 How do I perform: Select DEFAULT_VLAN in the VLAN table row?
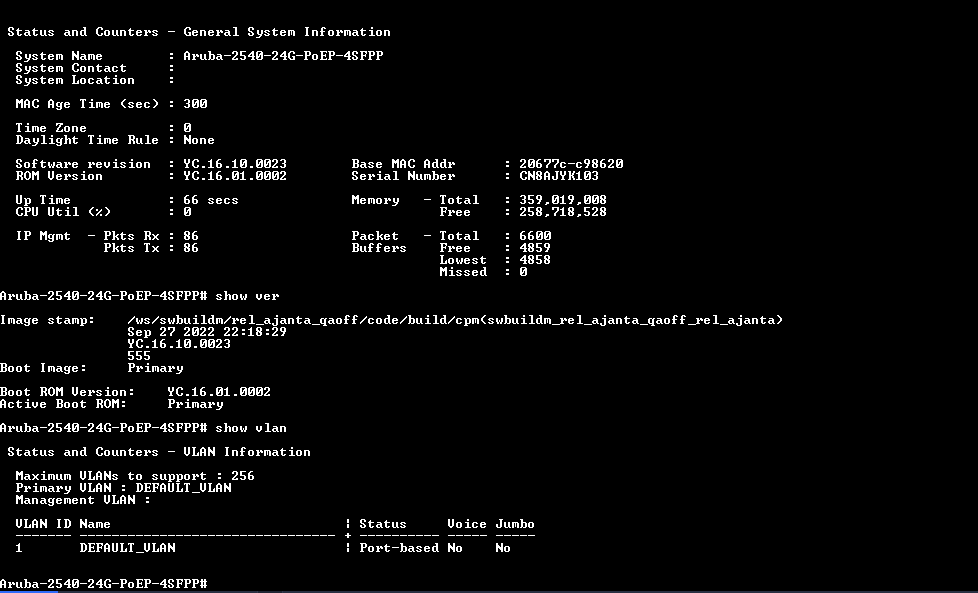tap(127, 548)
